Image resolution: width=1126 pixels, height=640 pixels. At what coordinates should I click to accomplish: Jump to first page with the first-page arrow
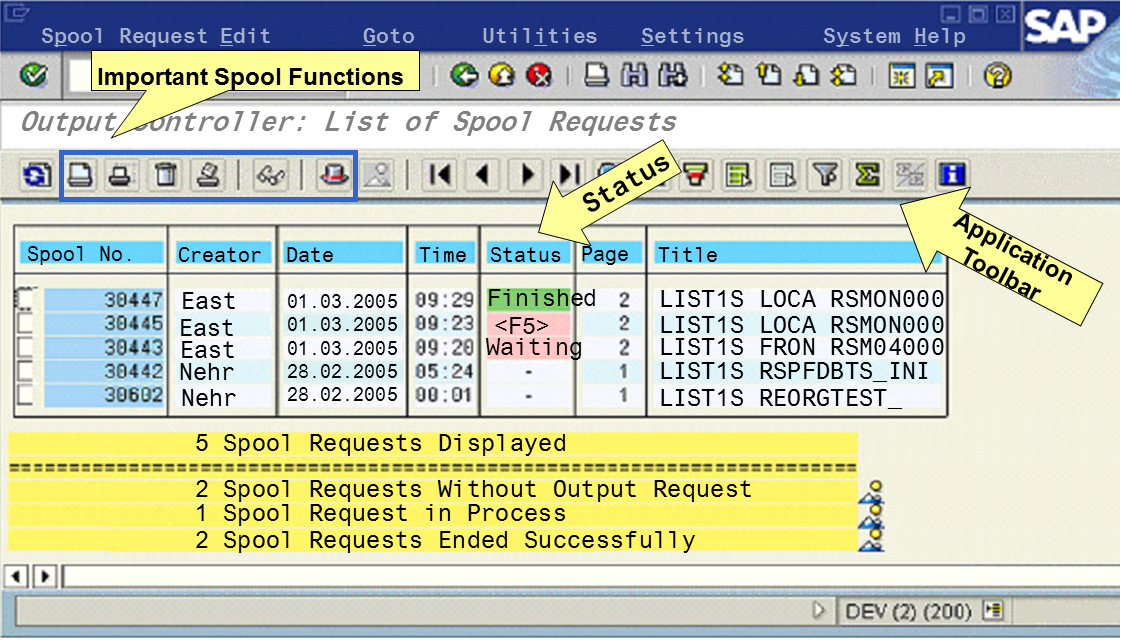click(439, 176)
